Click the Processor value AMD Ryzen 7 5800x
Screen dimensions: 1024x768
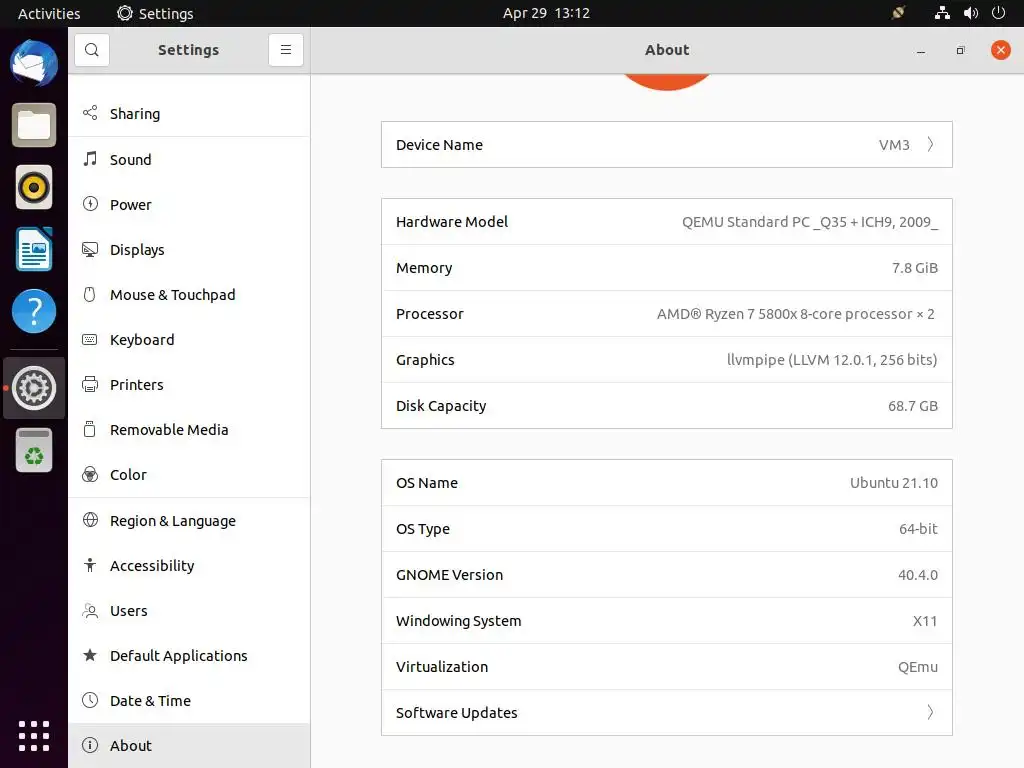795,314
